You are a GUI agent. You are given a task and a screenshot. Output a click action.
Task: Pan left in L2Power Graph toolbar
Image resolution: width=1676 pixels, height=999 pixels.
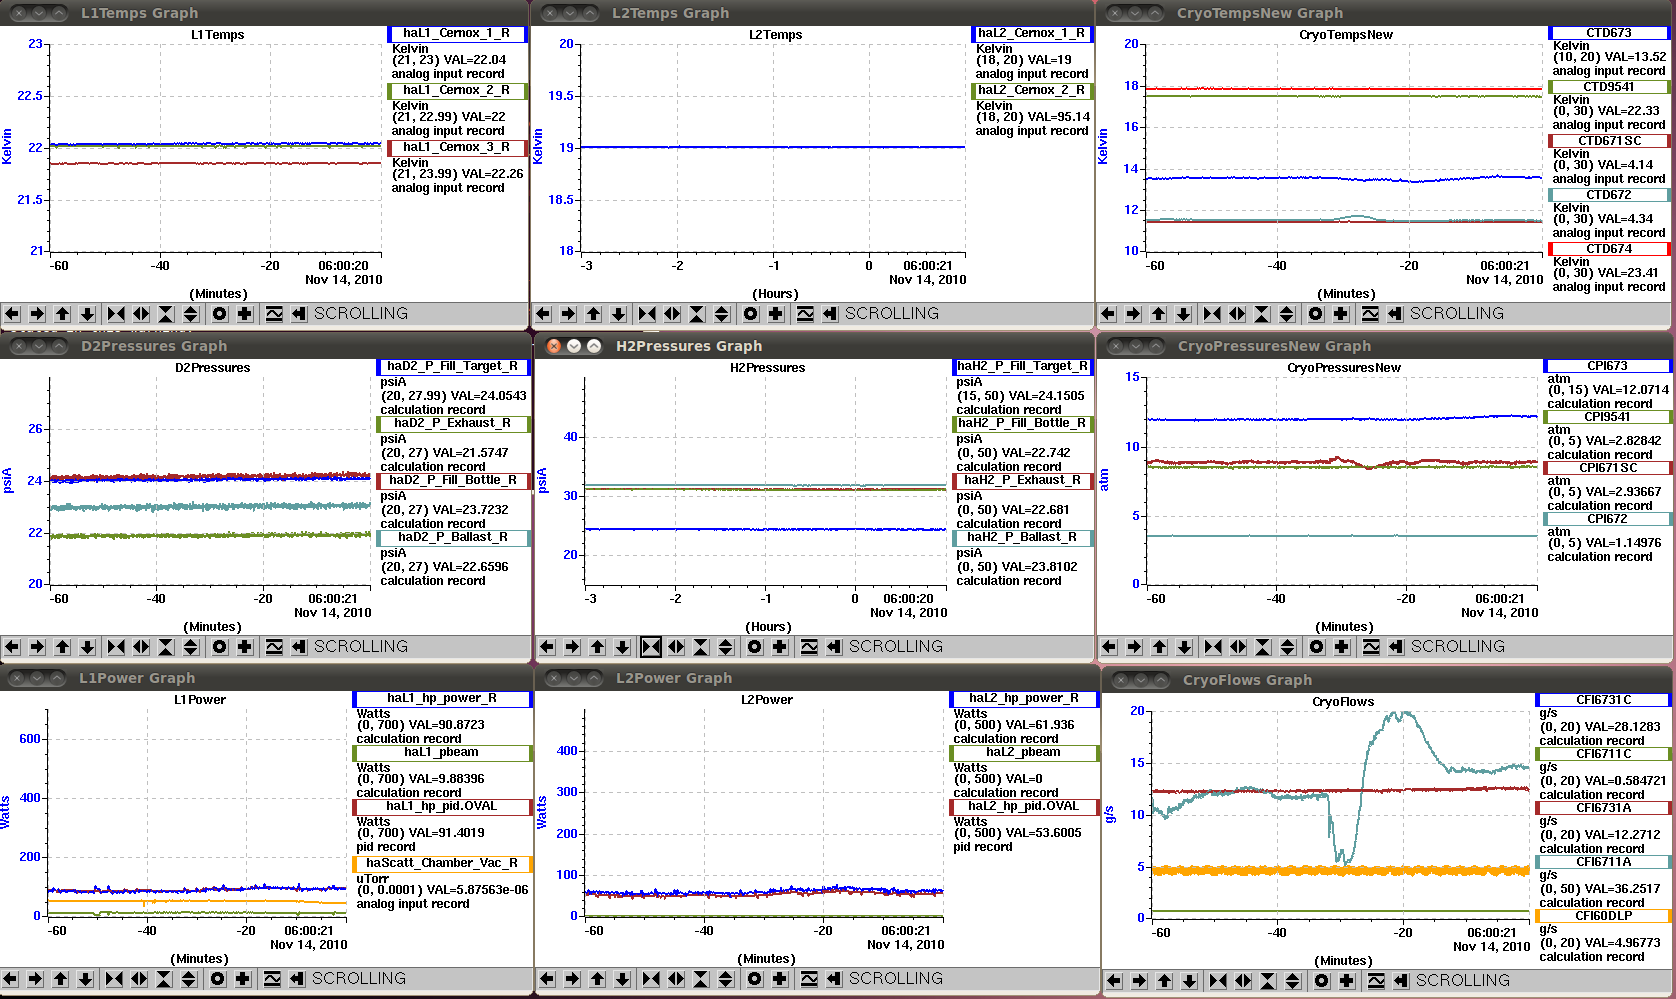(547, 979)
